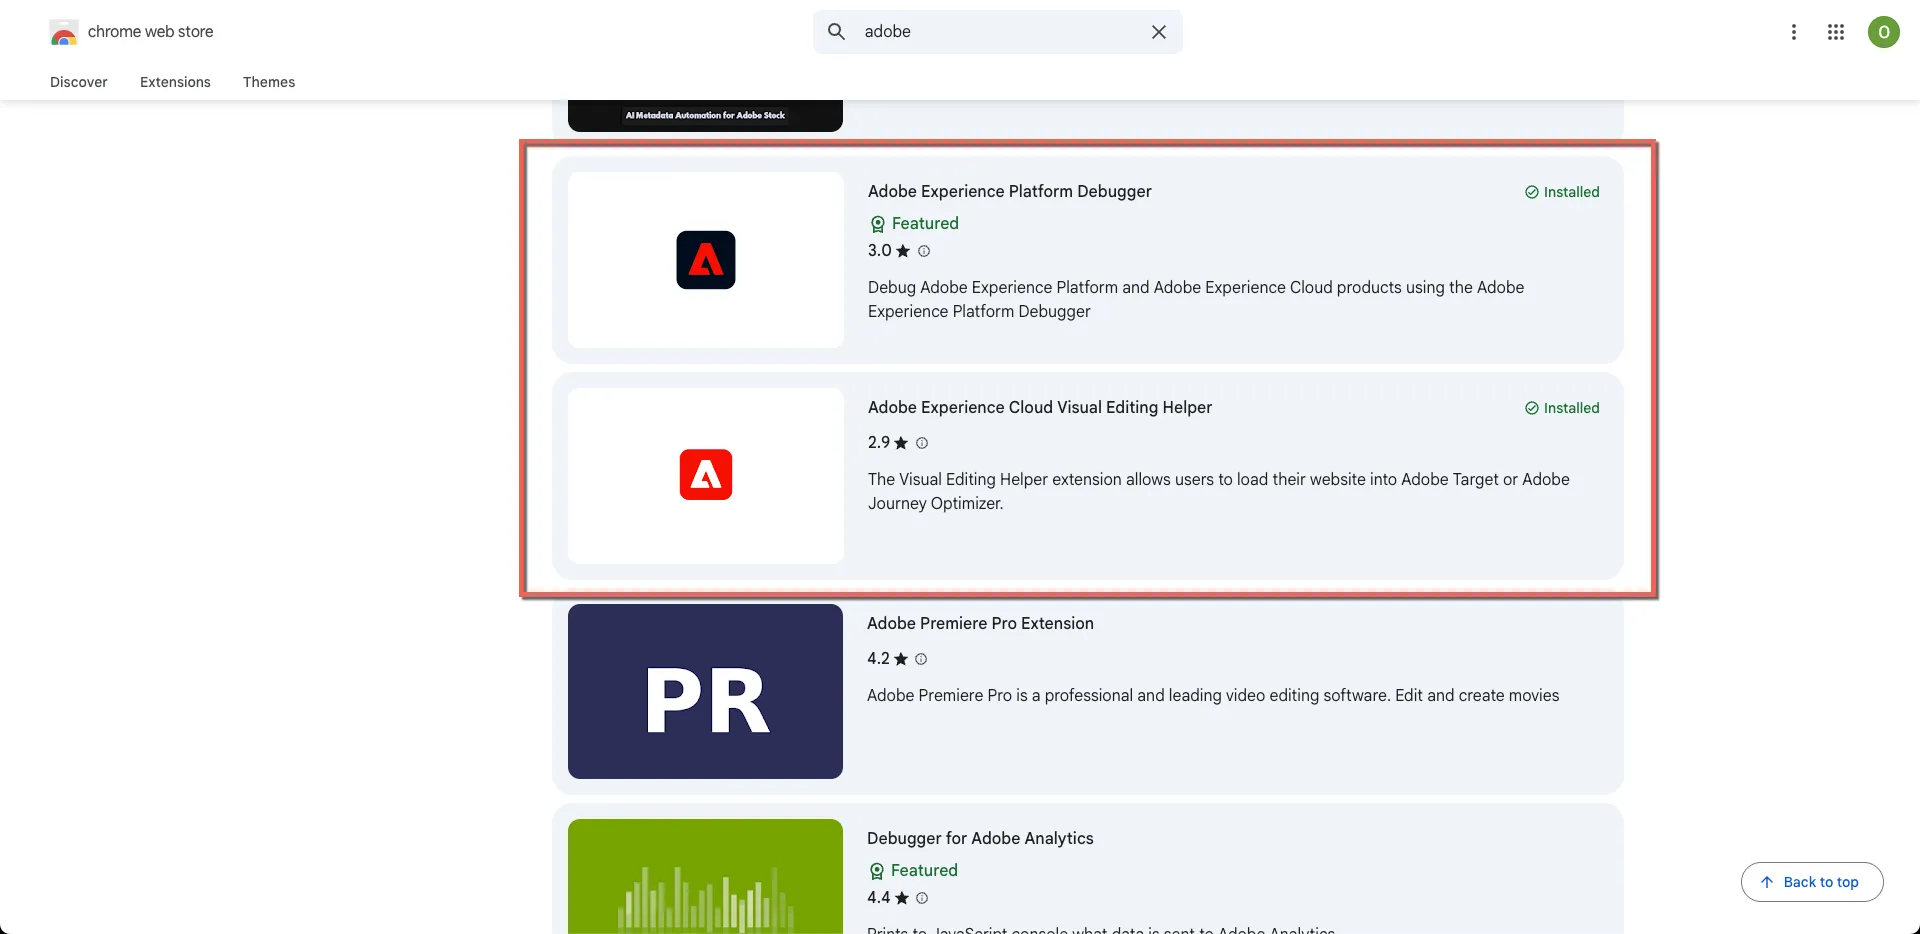Click the search magnifier icon

(x=837, y=32)
